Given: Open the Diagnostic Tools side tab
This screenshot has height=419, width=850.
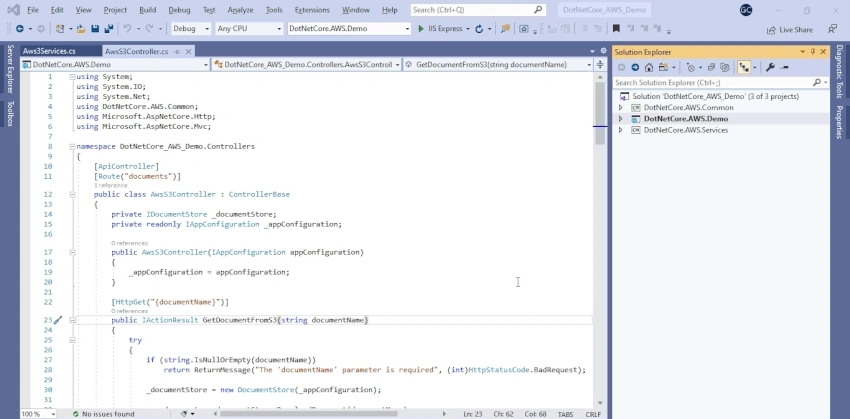Looking at the screenshot, I should 839,72.
